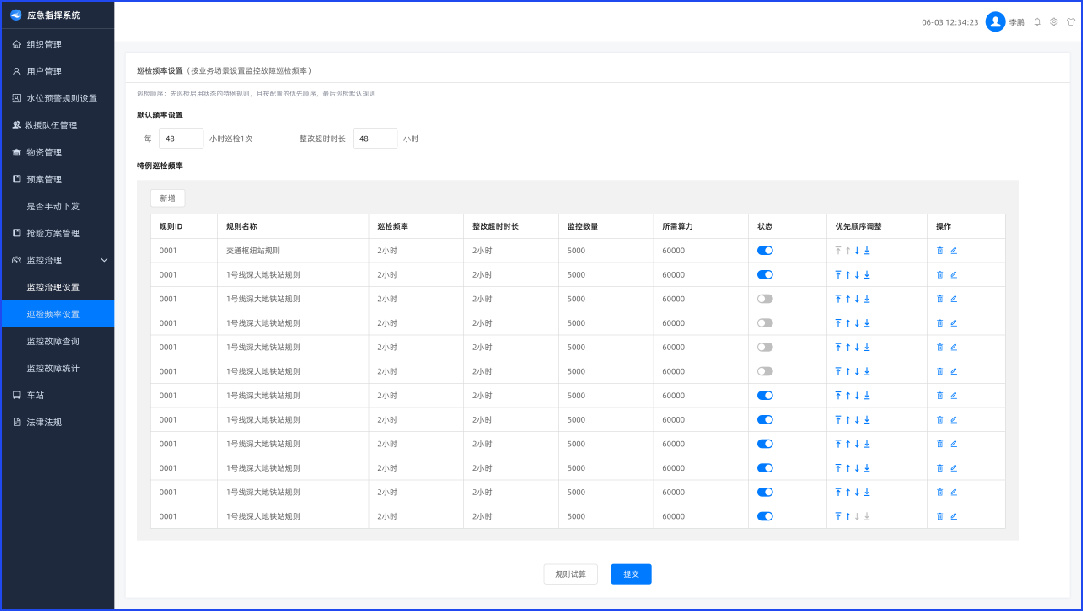The height and width of the screenshot is (611, 1083).
Task: Edit the last rule row with pencil icon
Action: pos(953,517)
